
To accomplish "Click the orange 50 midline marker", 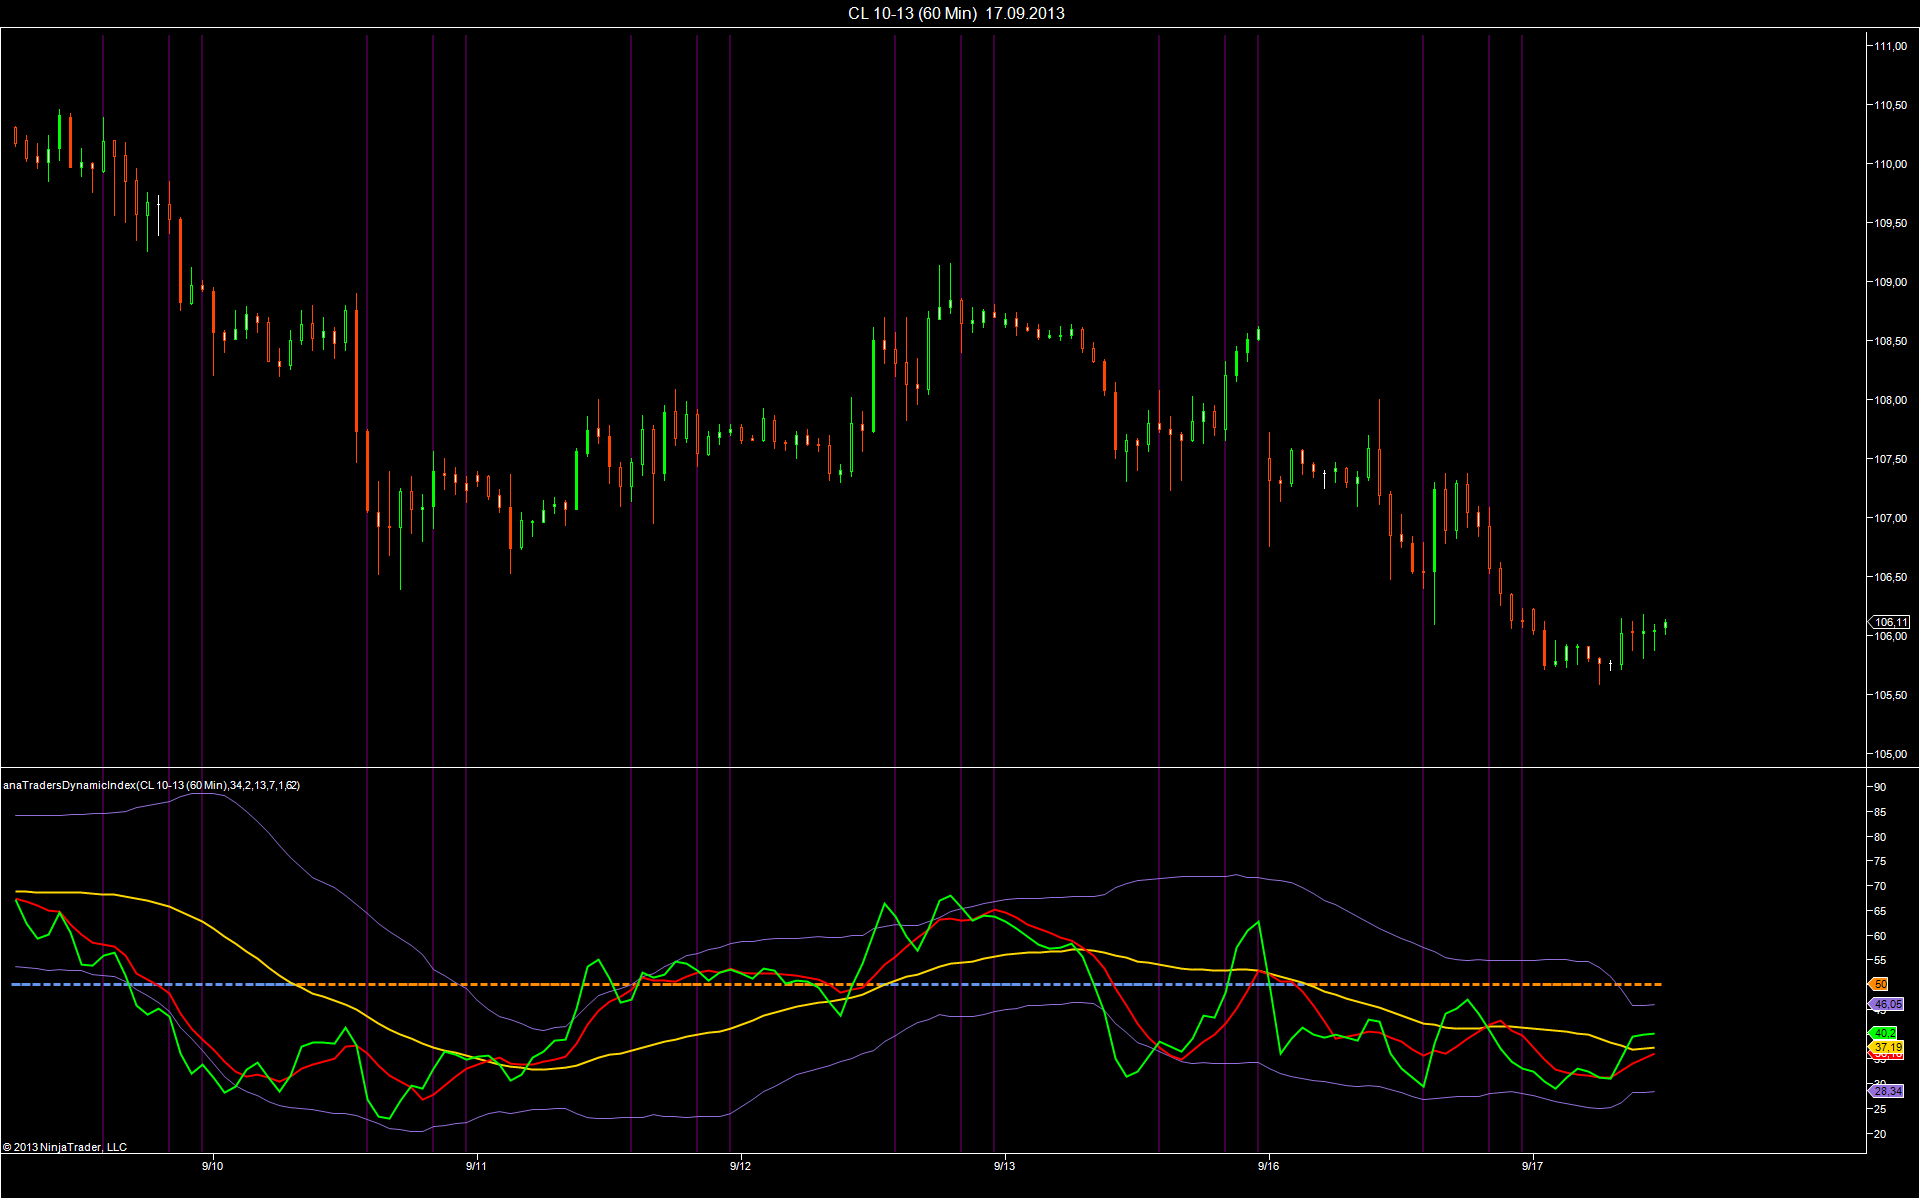I will coord(1879,985).
